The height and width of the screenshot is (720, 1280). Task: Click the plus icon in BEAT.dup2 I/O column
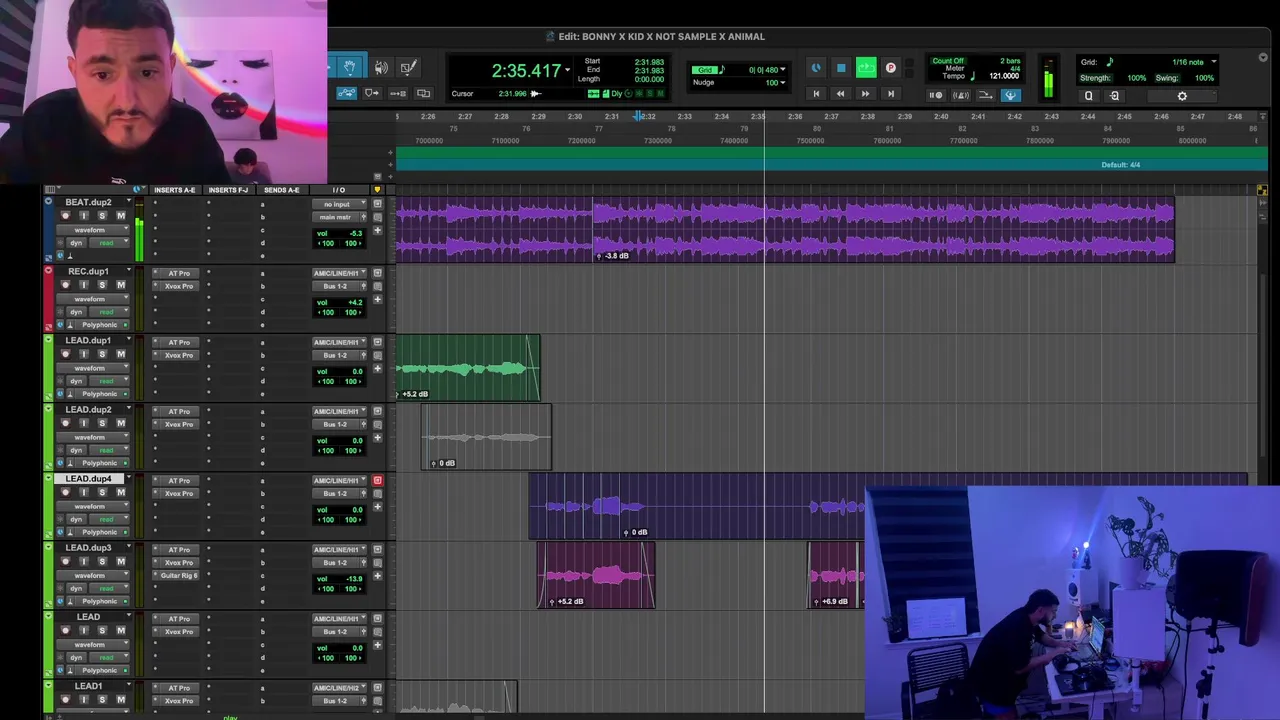pyautogui.click(x=377, y=231)
